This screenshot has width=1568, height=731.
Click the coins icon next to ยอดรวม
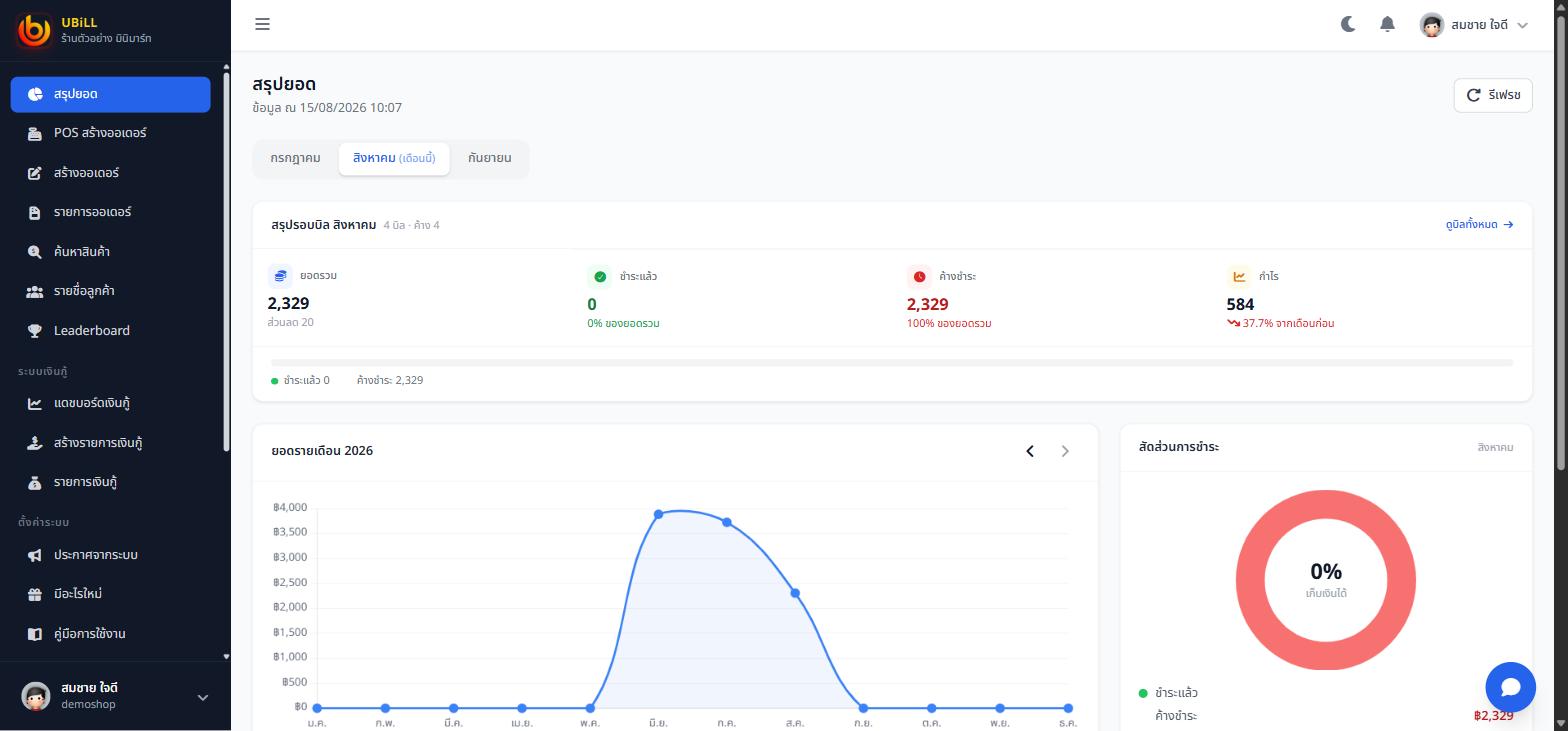click(280, 276)
